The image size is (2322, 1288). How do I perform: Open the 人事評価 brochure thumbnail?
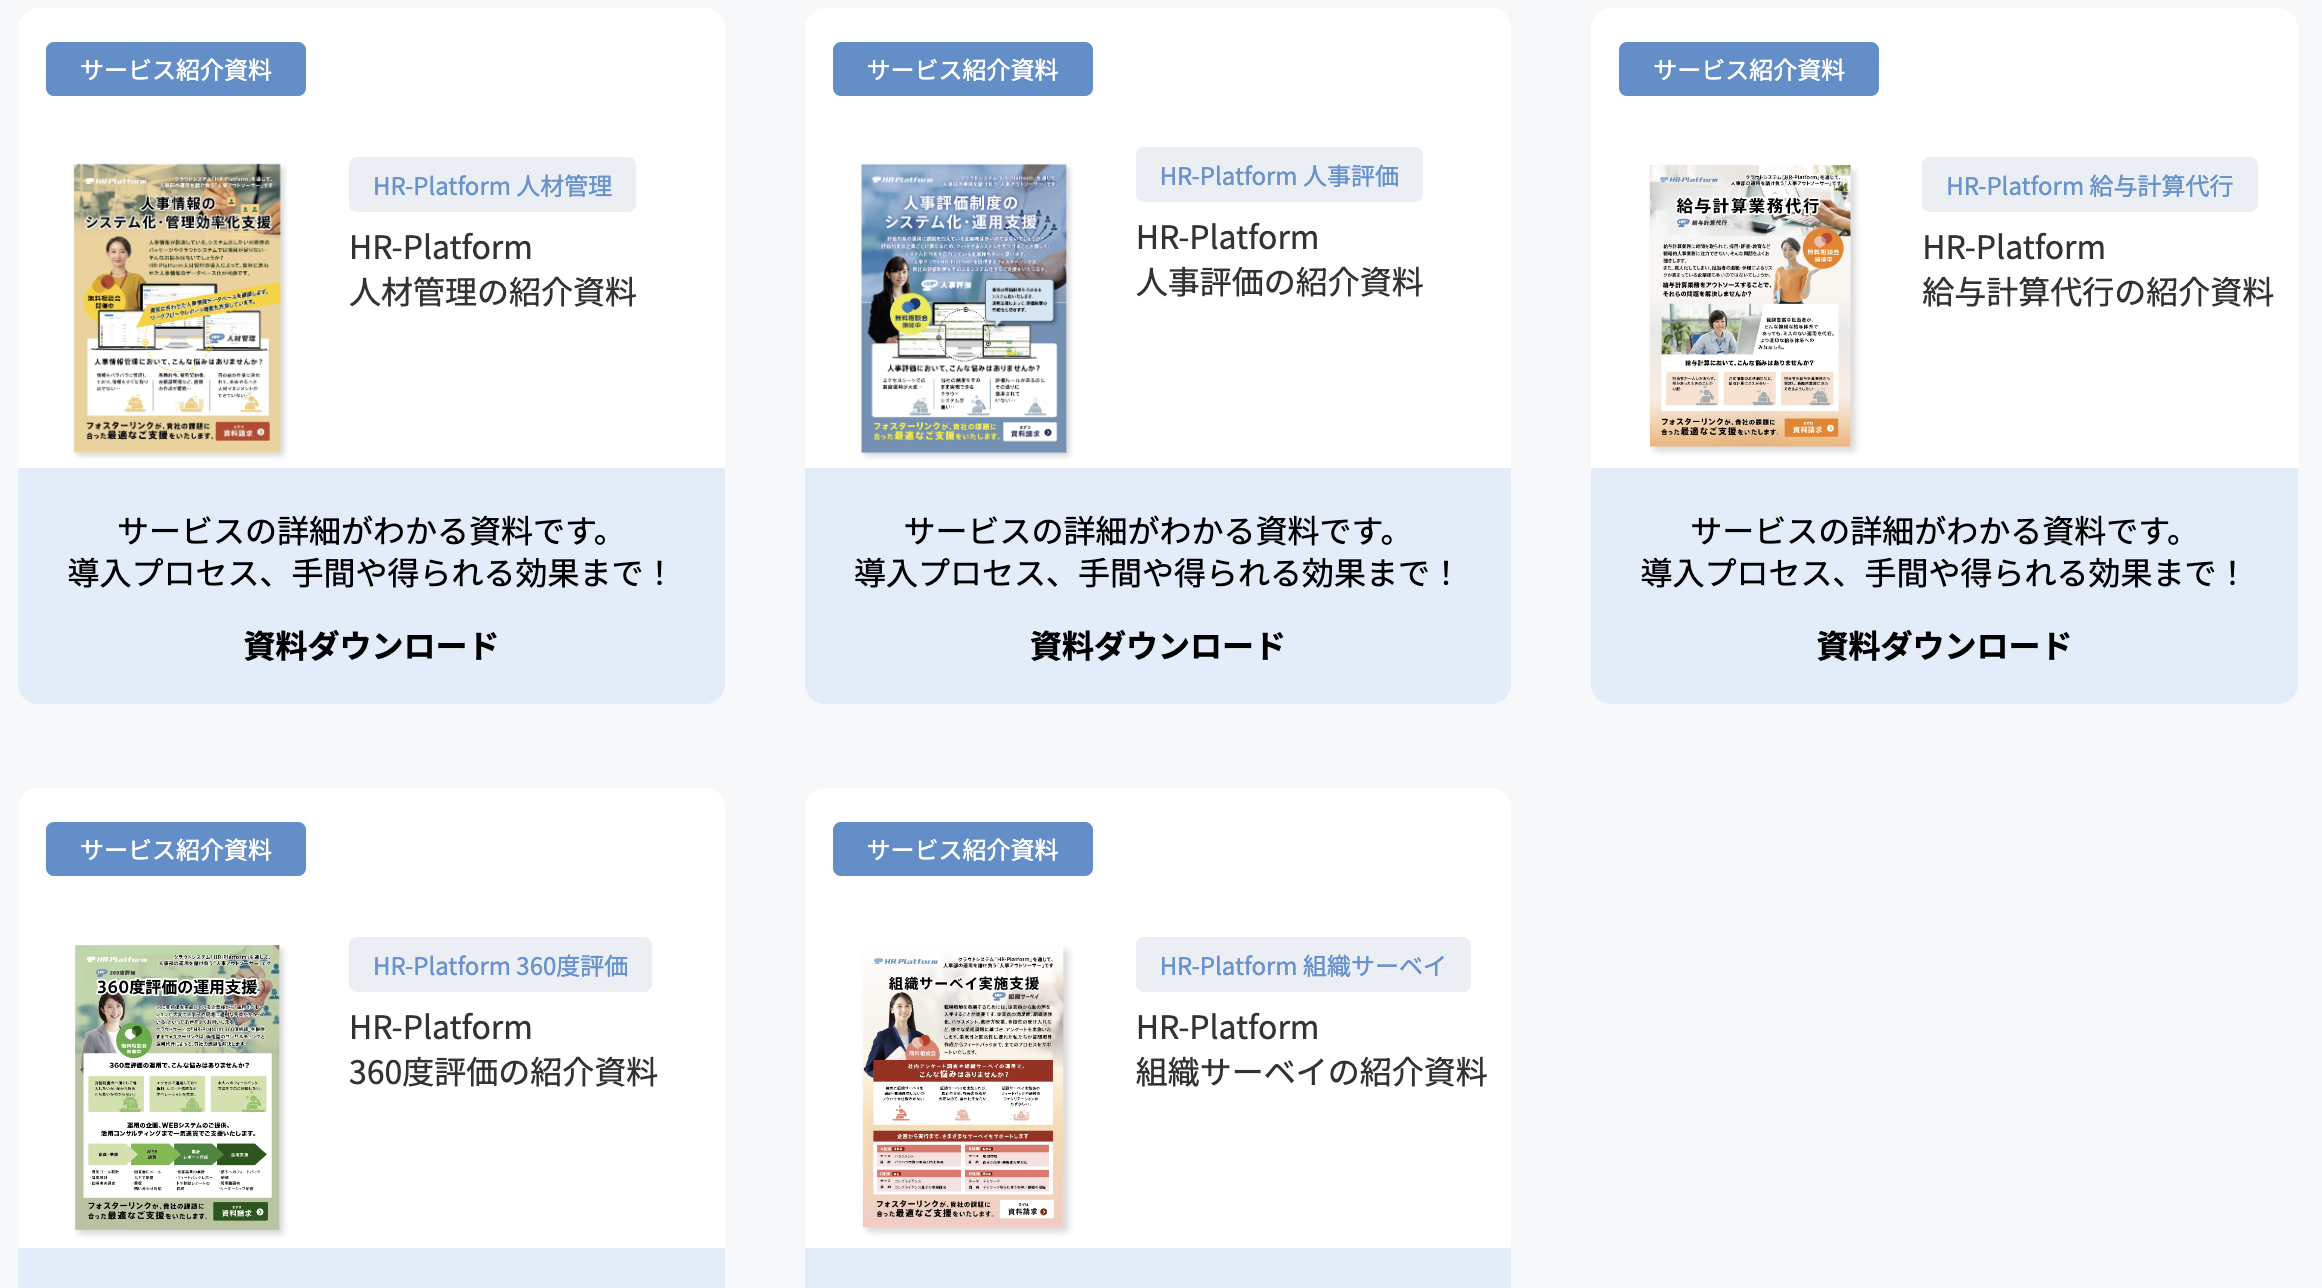pyautogui.click(x=964, y=308)
